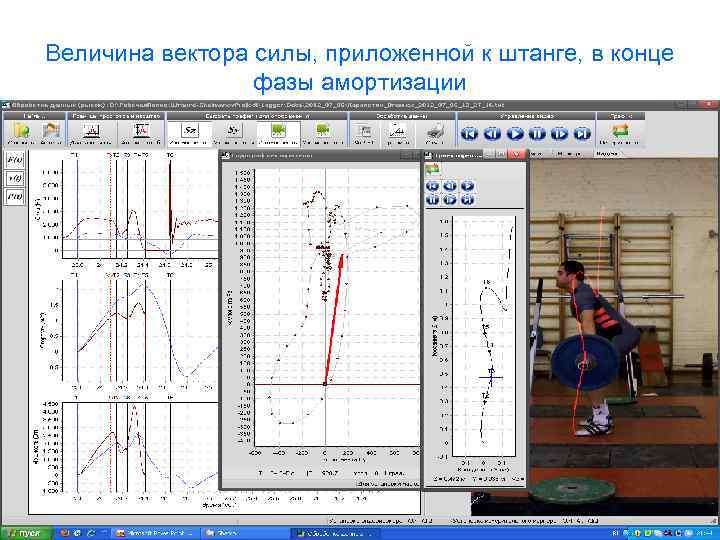This screenshot has width=720, height=540.
Task: Click the system tray clock
Action: tap(706, 534)
